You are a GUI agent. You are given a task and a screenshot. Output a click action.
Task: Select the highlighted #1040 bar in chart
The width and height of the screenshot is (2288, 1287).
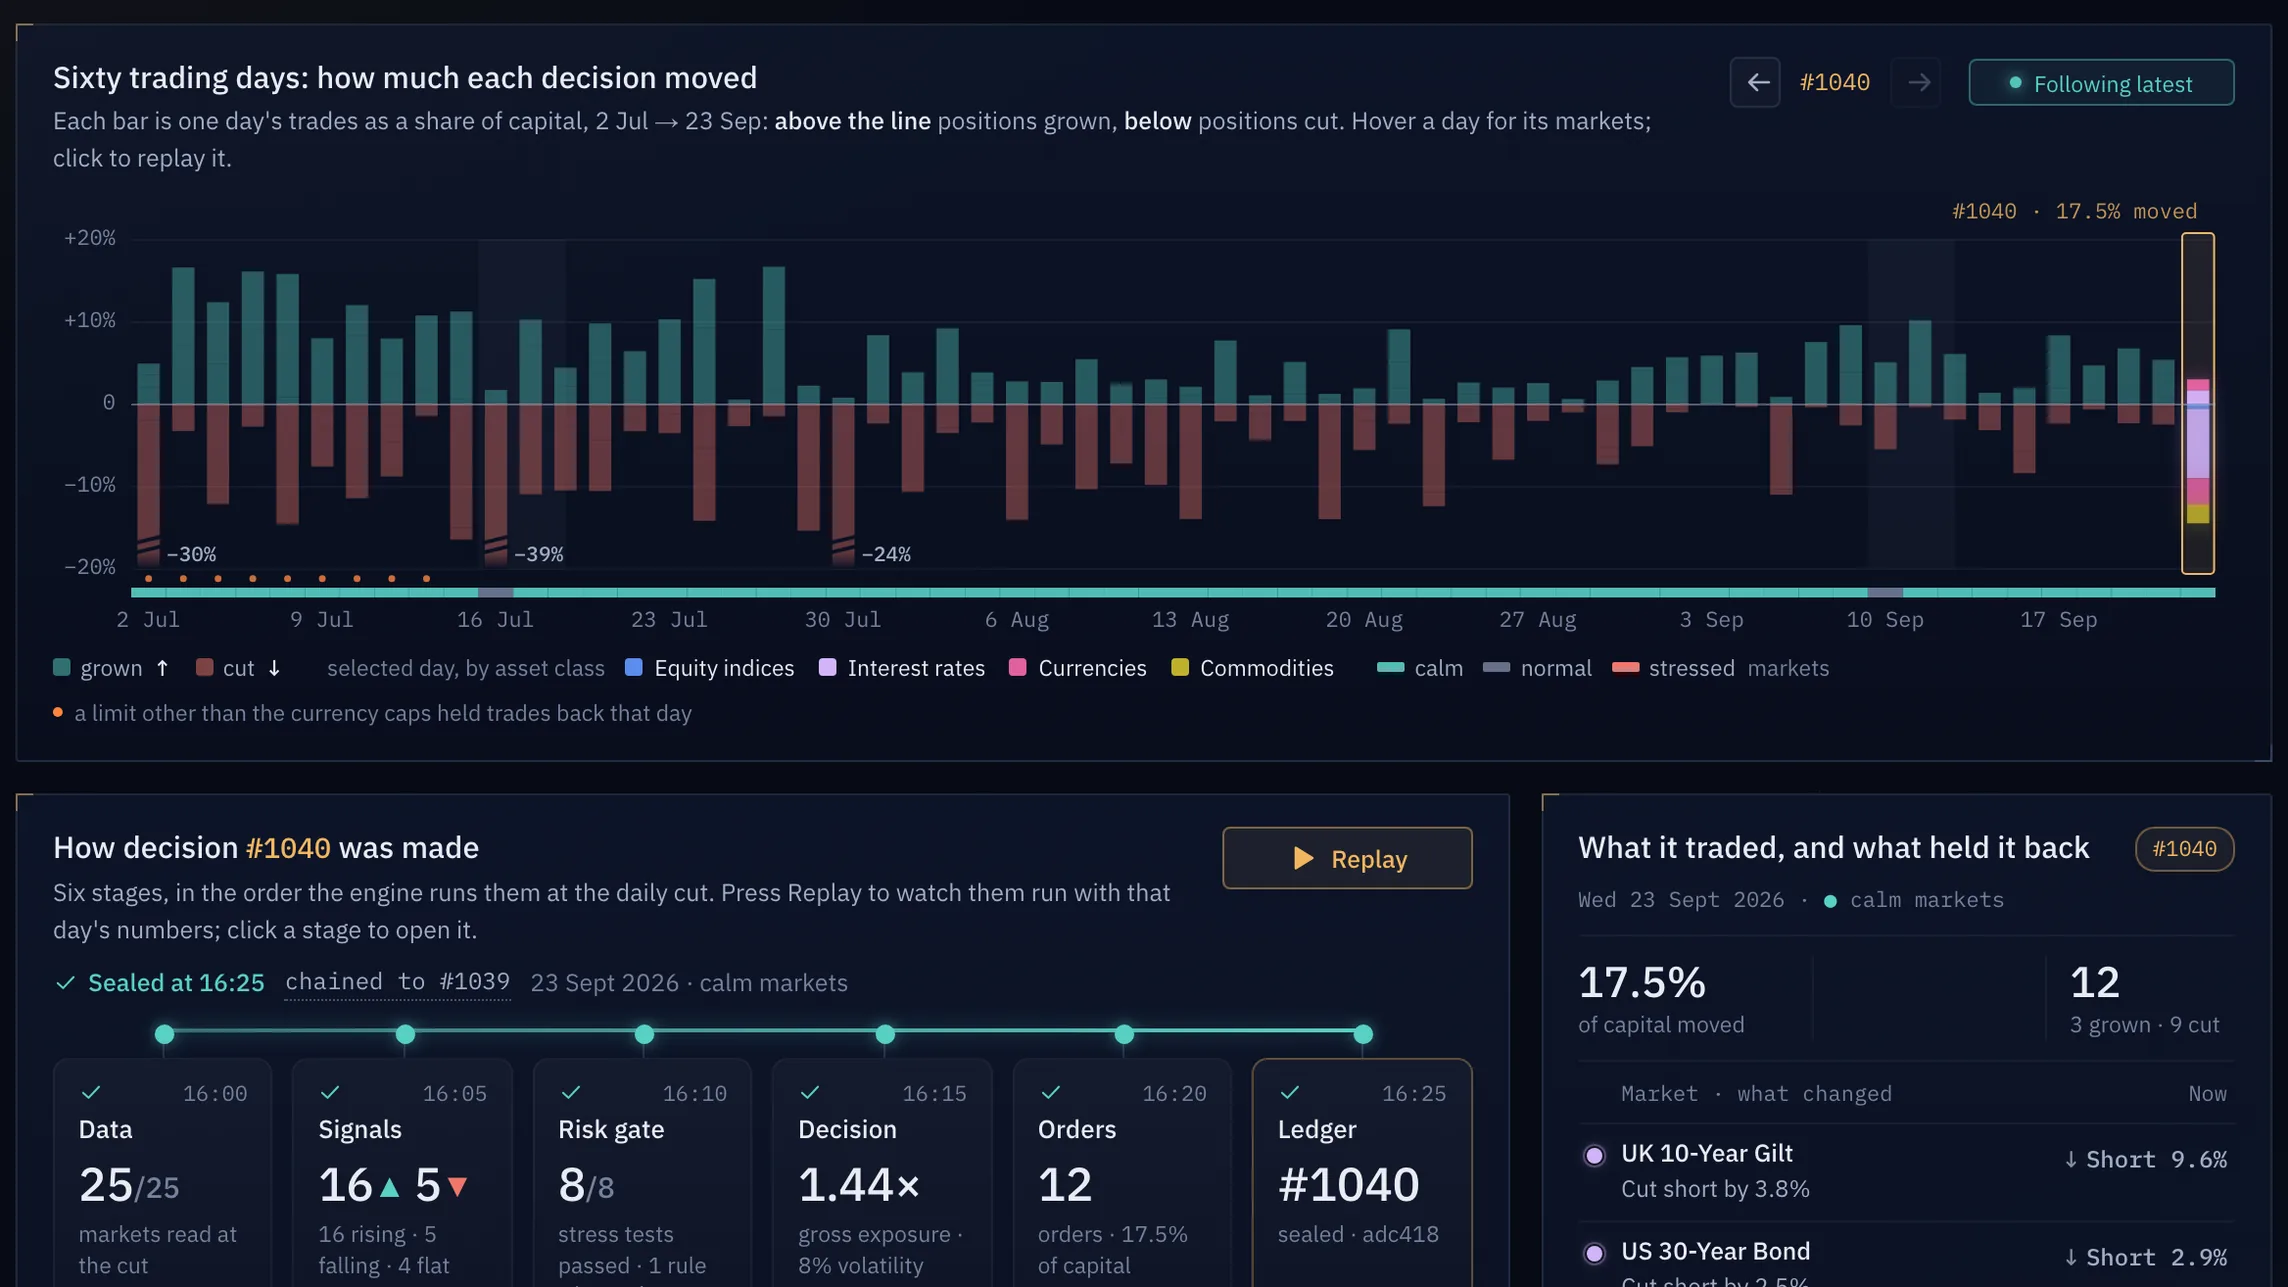2197,403
